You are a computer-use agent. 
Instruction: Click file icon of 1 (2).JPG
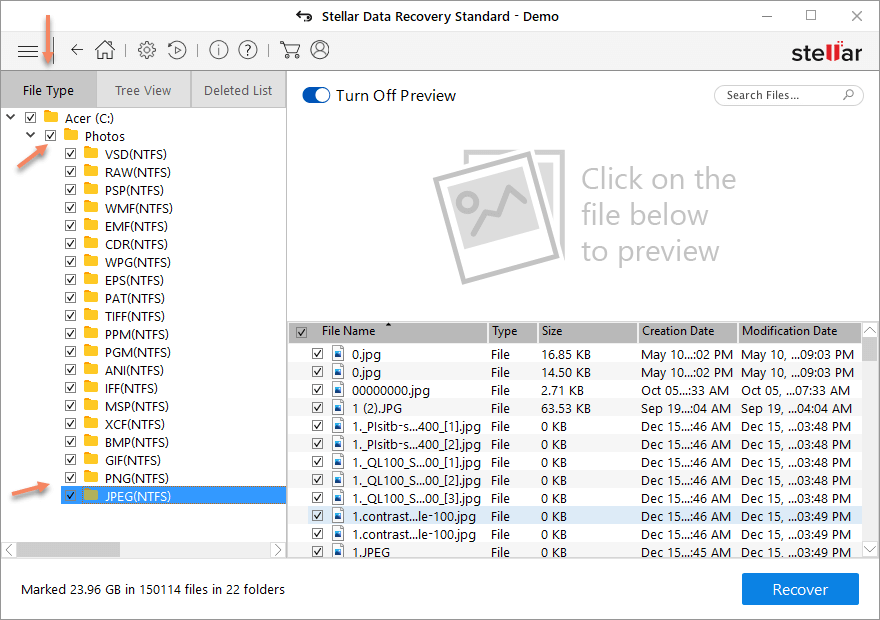pyautogui.click(x=338, y=407)
